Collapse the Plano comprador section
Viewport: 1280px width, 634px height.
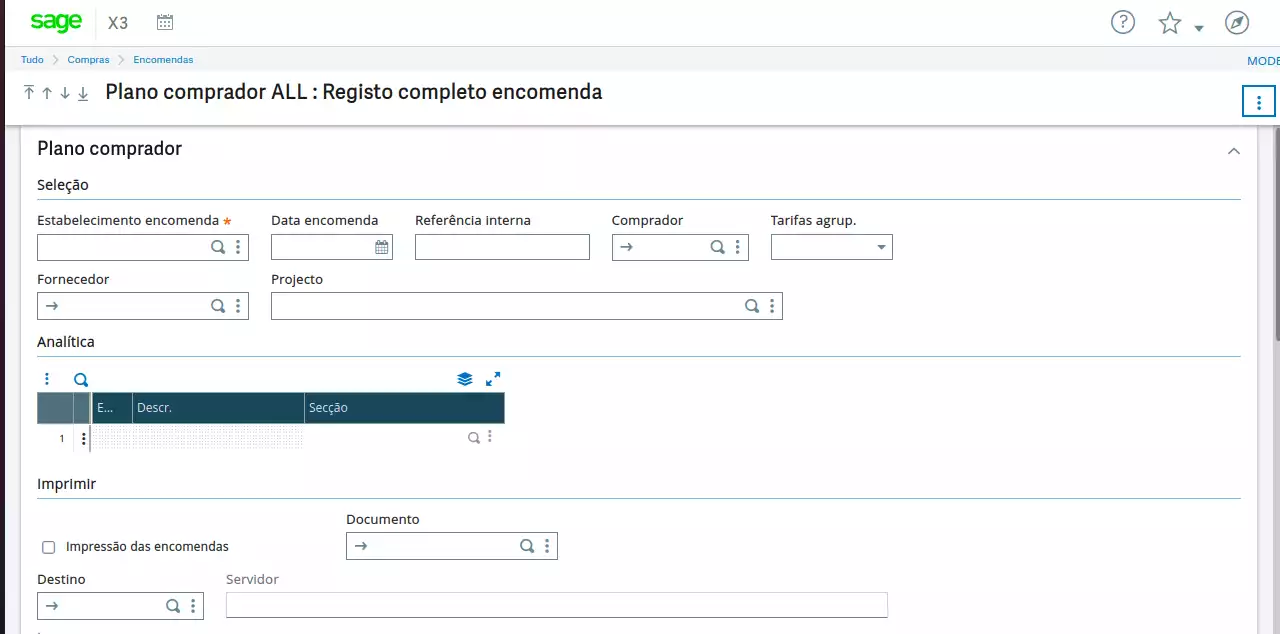pos(1233,151)
